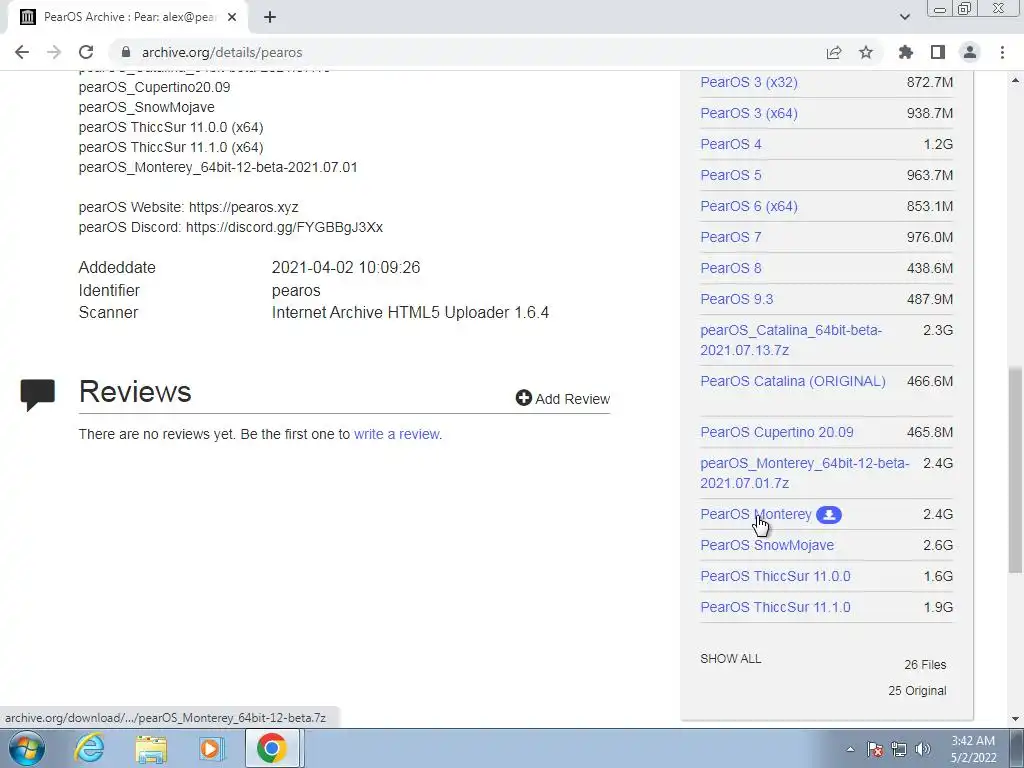1024x768 pixels.
Task: Reload the archive.org page
Action: (86, 52)
